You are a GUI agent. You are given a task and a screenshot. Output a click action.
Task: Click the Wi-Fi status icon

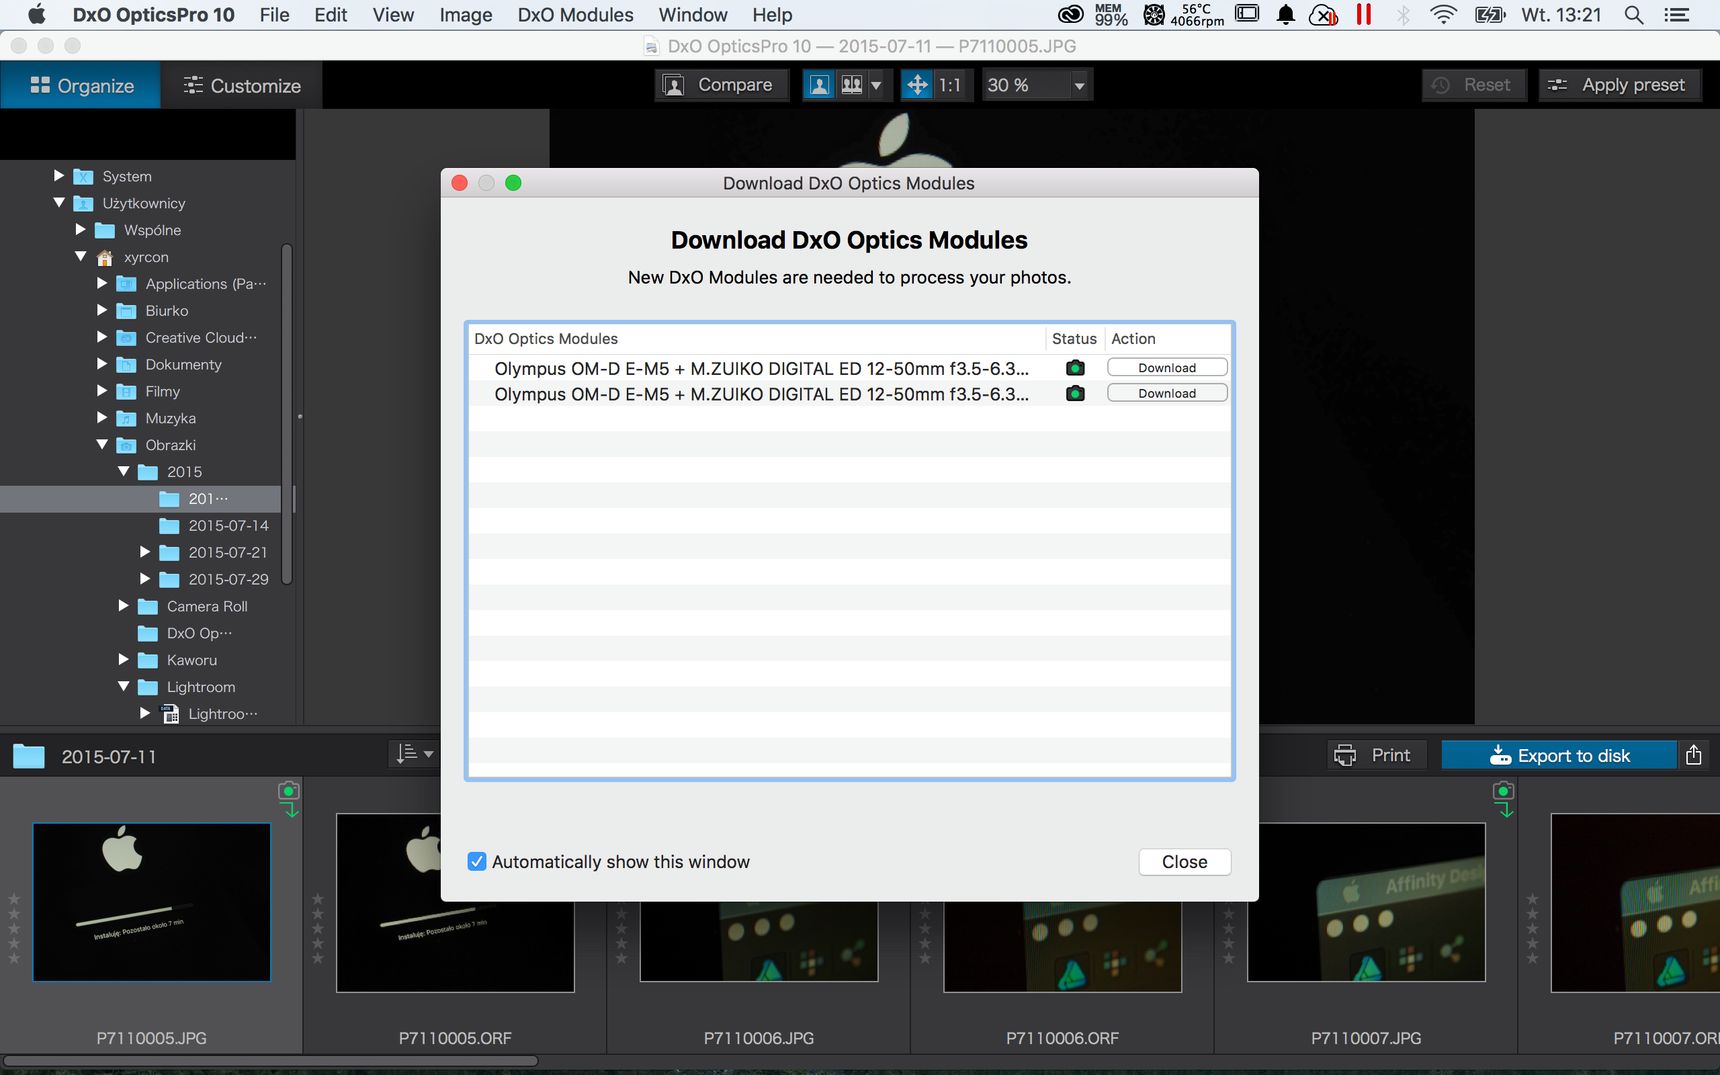[1443, 15]
